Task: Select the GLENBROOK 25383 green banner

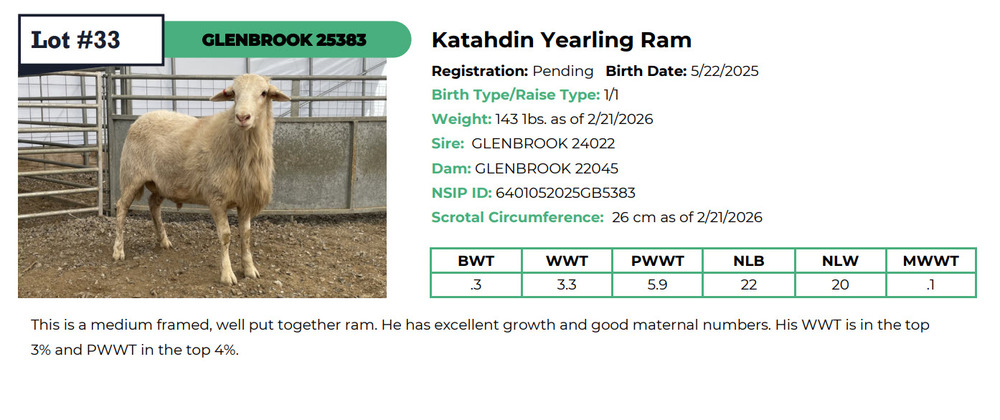Action: [285, 40]
